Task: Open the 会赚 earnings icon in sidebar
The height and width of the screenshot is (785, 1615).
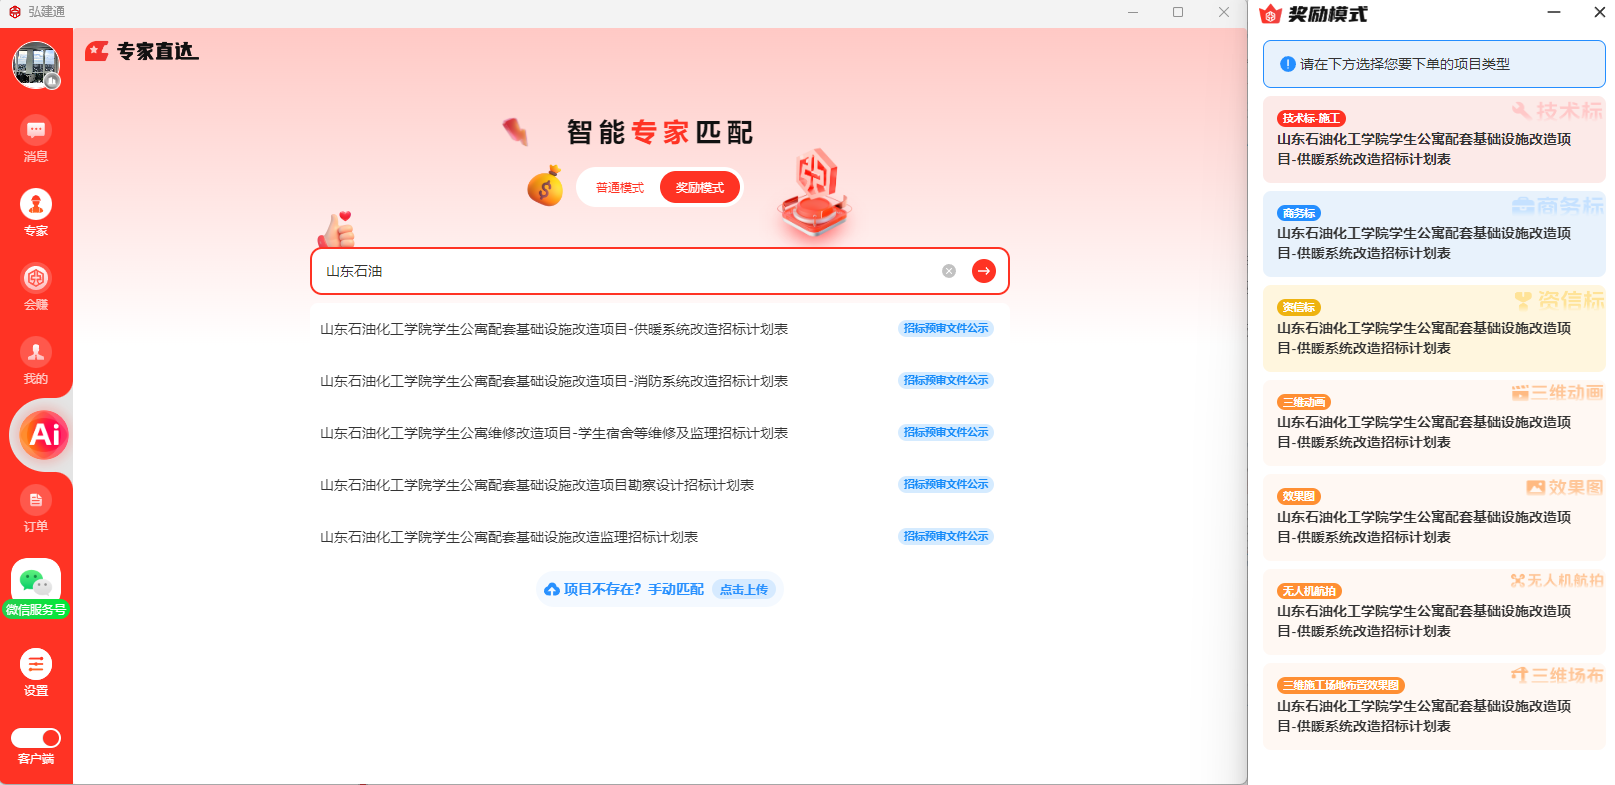Action: coord(36,287)
